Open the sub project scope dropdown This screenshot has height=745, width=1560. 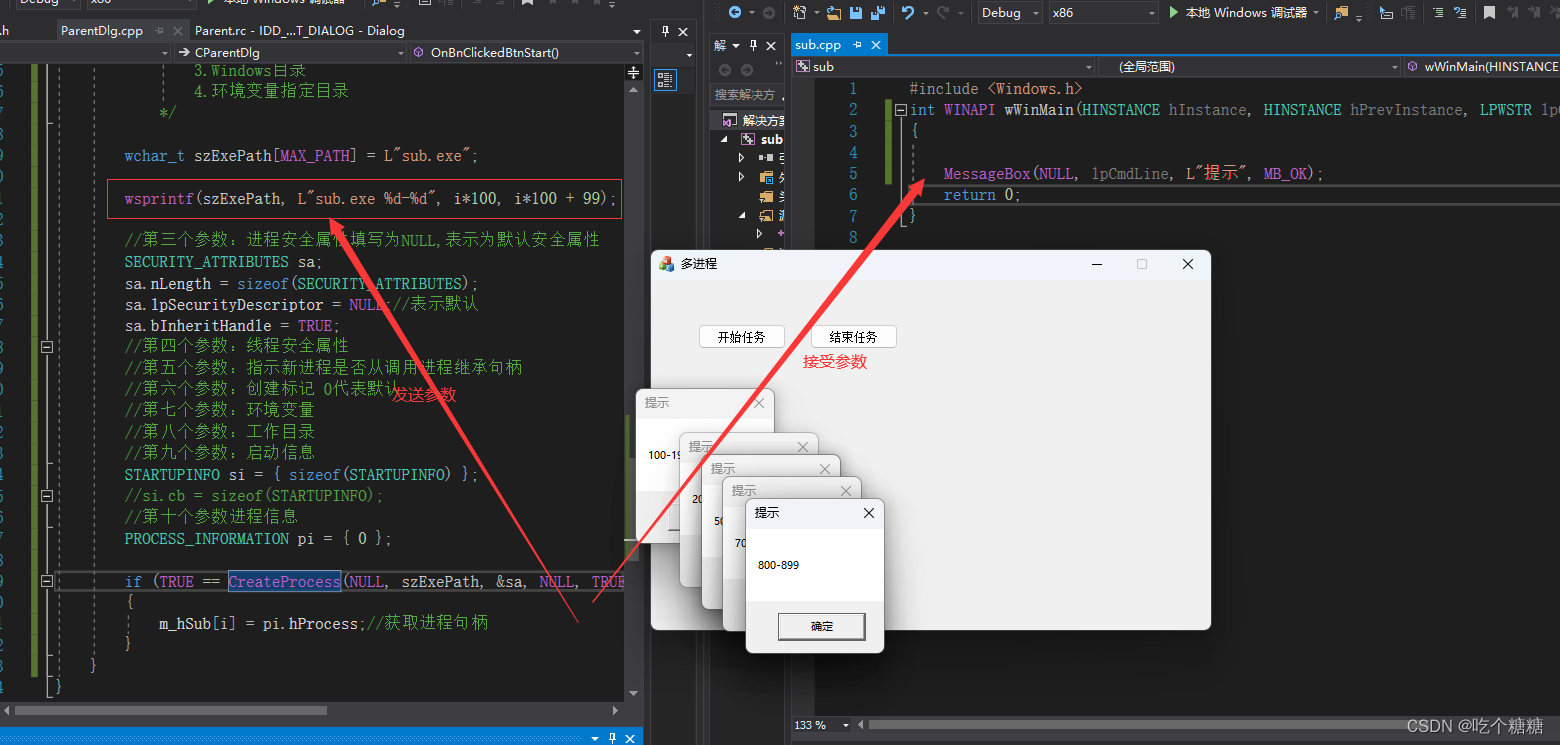click(x=943, y=67)
